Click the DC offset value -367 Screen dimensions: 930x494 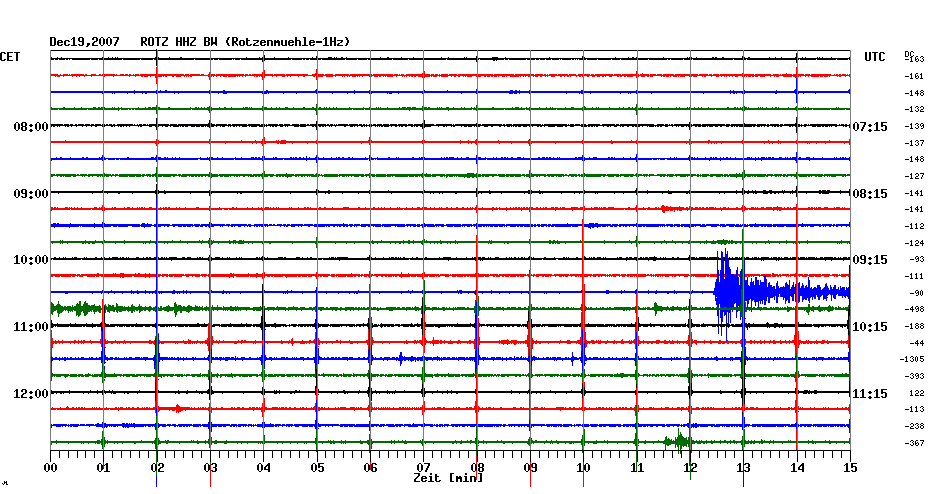click(914, 444)
